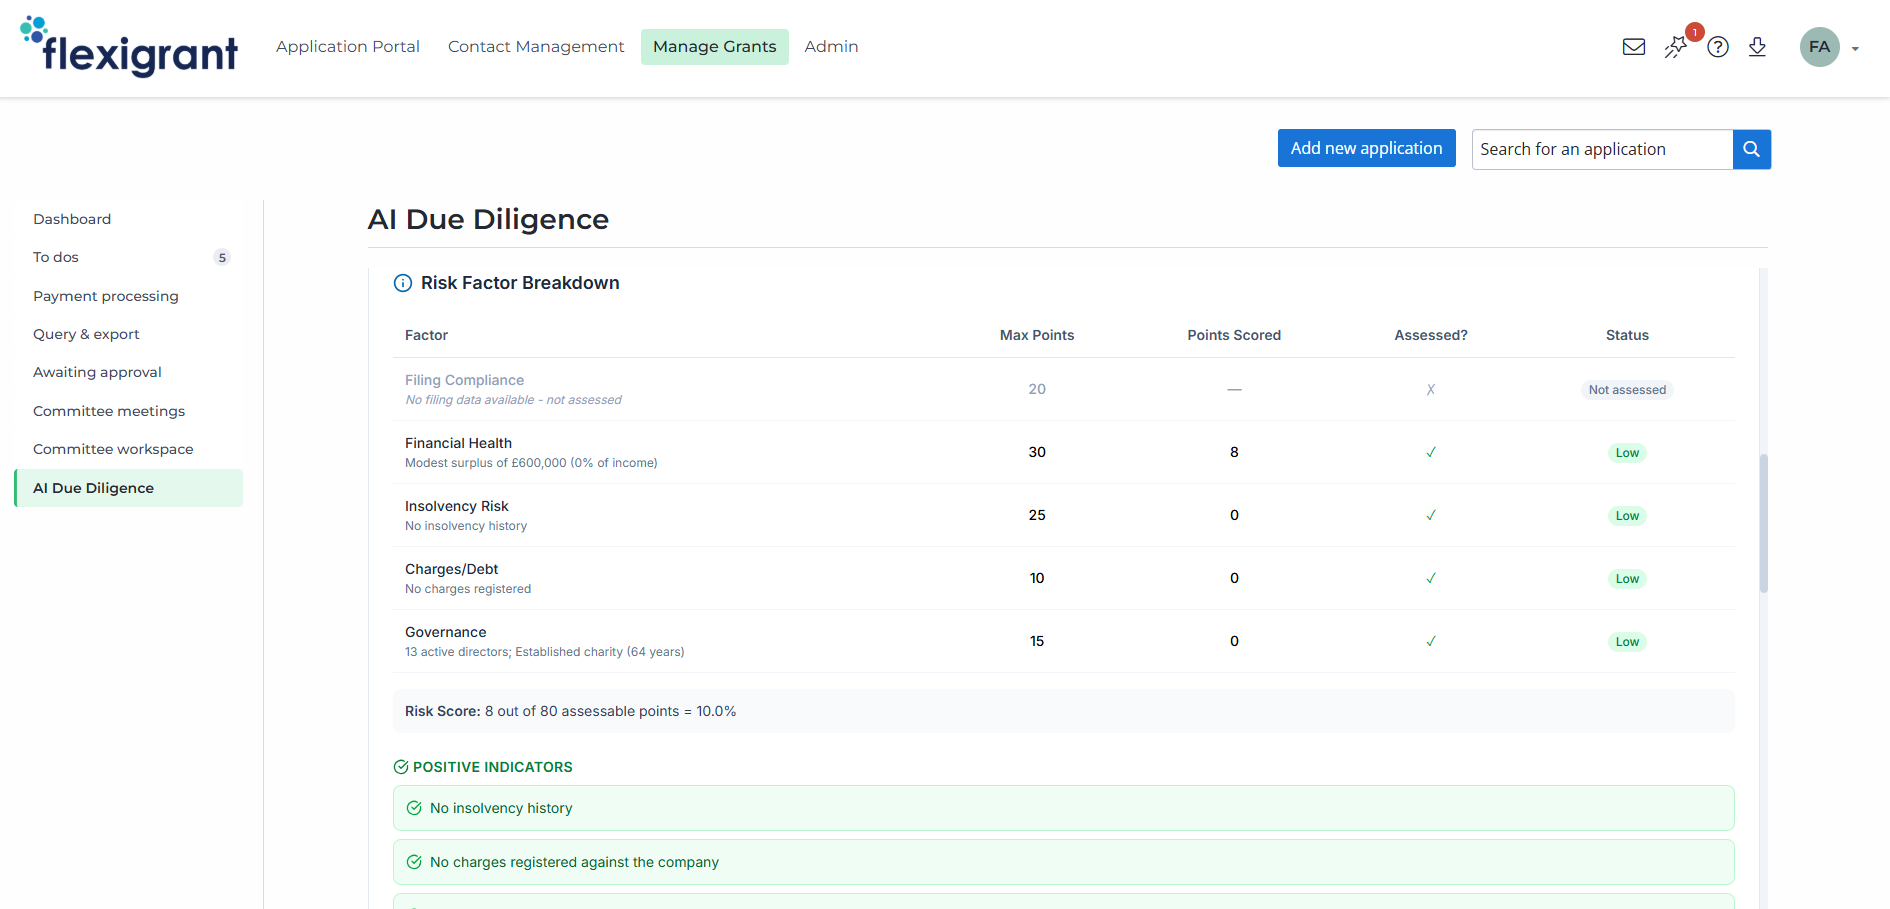Click Modest surplus of £600,000 description

click(x=531, y=463)
